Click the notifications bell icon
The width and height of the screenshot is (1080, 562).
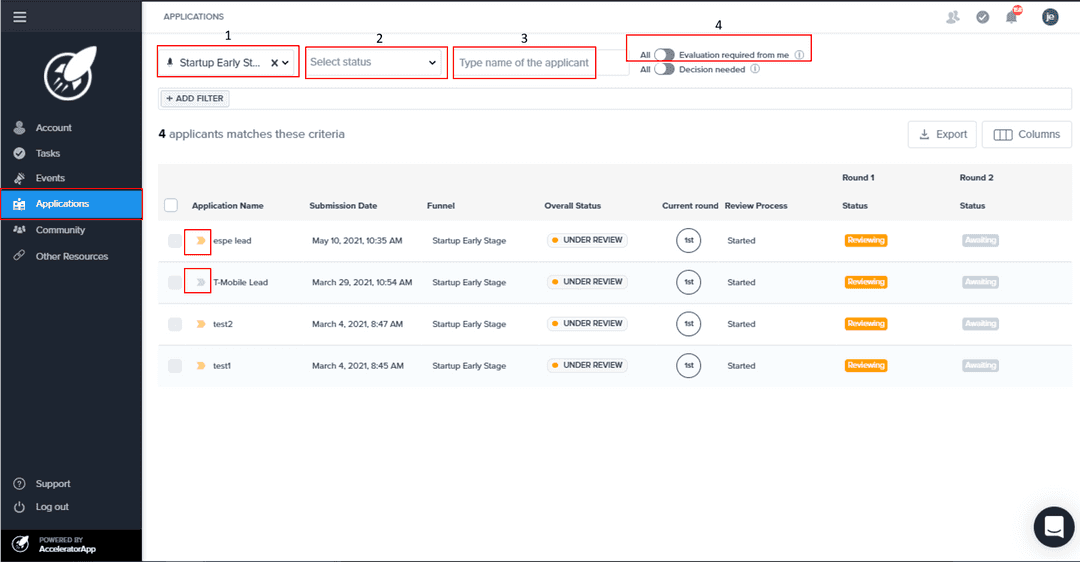(x=1012, y=17)
